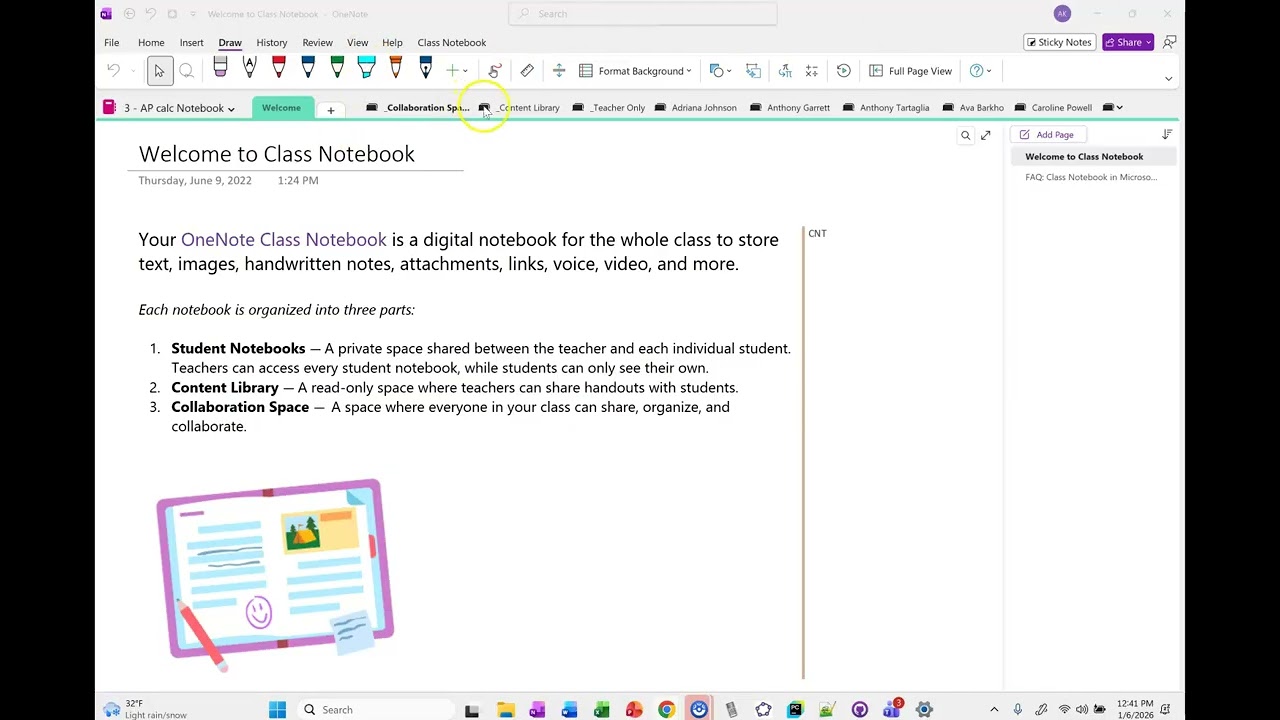This screenshot has height=720, width=1280.
Task: Undo the last action
Action: (113, 71)
